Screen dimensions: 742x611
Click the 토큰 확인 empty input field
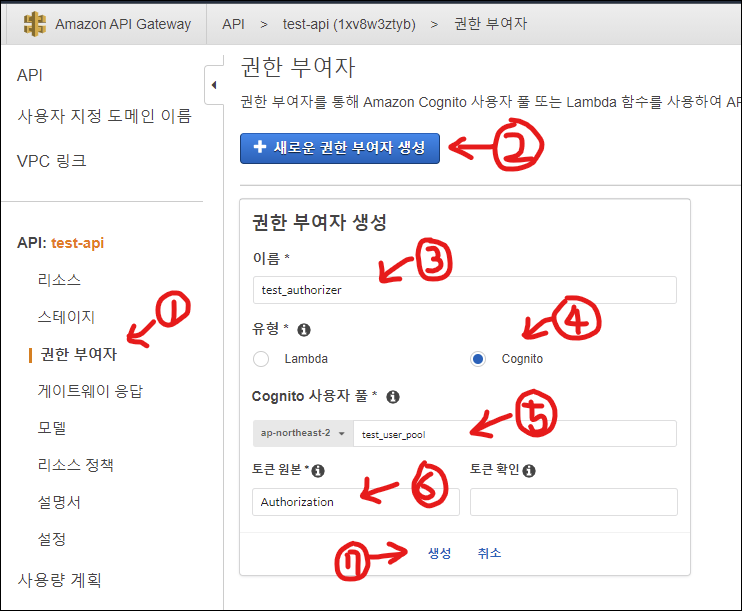pos(573,502)
